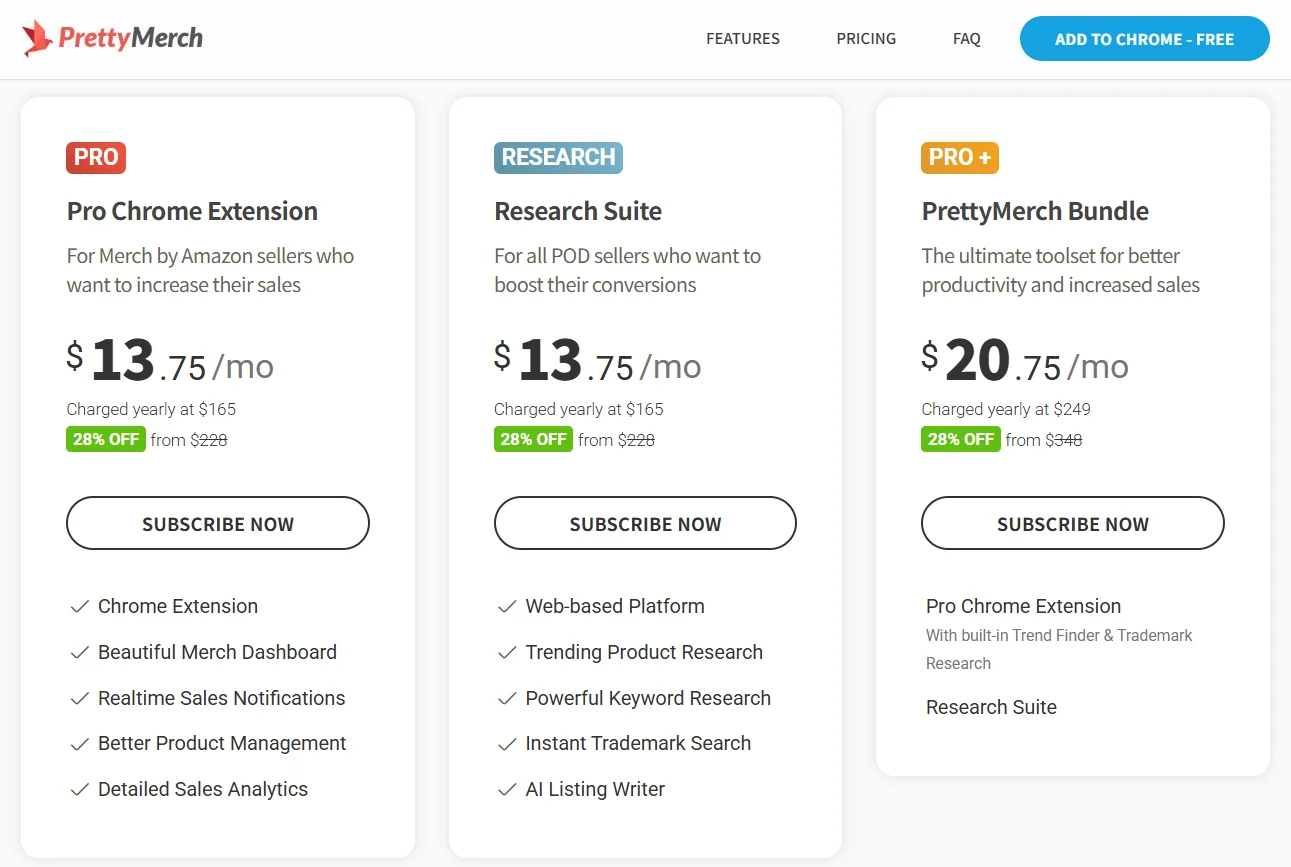Click the red PRO badge
This screenshot has height=867, width=1291.
(96, 157)
